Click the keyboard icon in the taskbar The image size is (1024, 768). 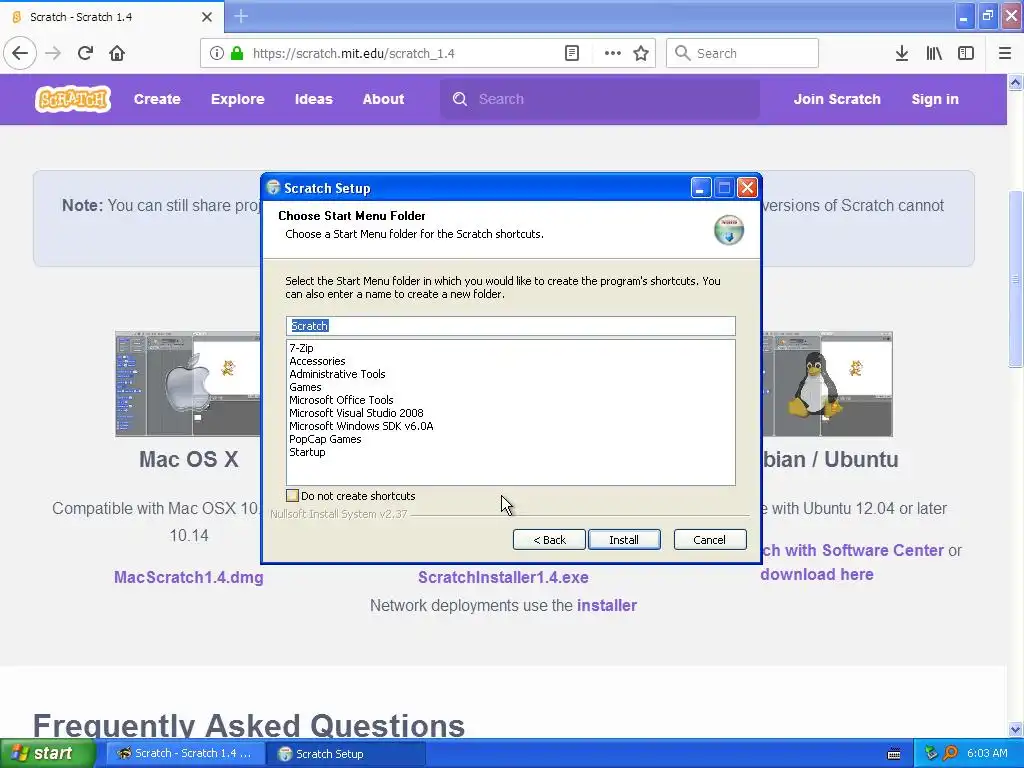[894, 754]
